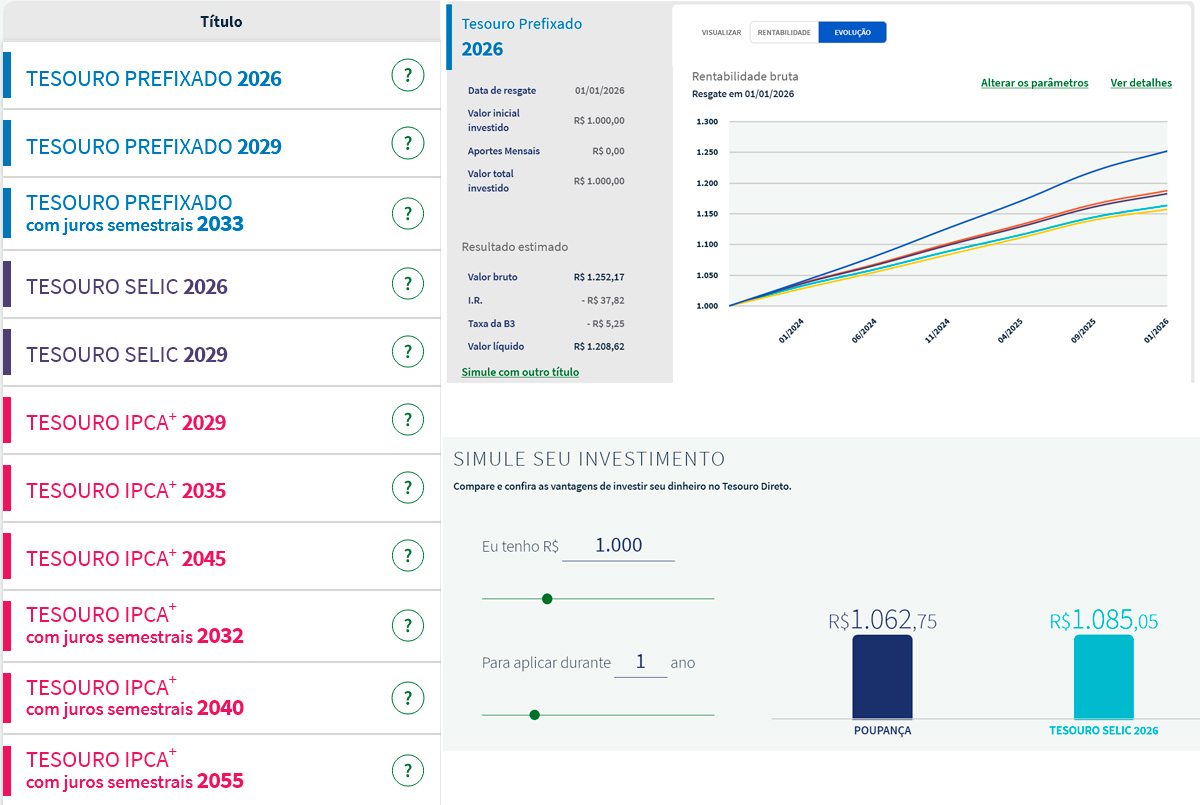Open the Ver detalhes link
Image resolution: width=1200 pixels, height=805 pixels.
coord(1141,83)
